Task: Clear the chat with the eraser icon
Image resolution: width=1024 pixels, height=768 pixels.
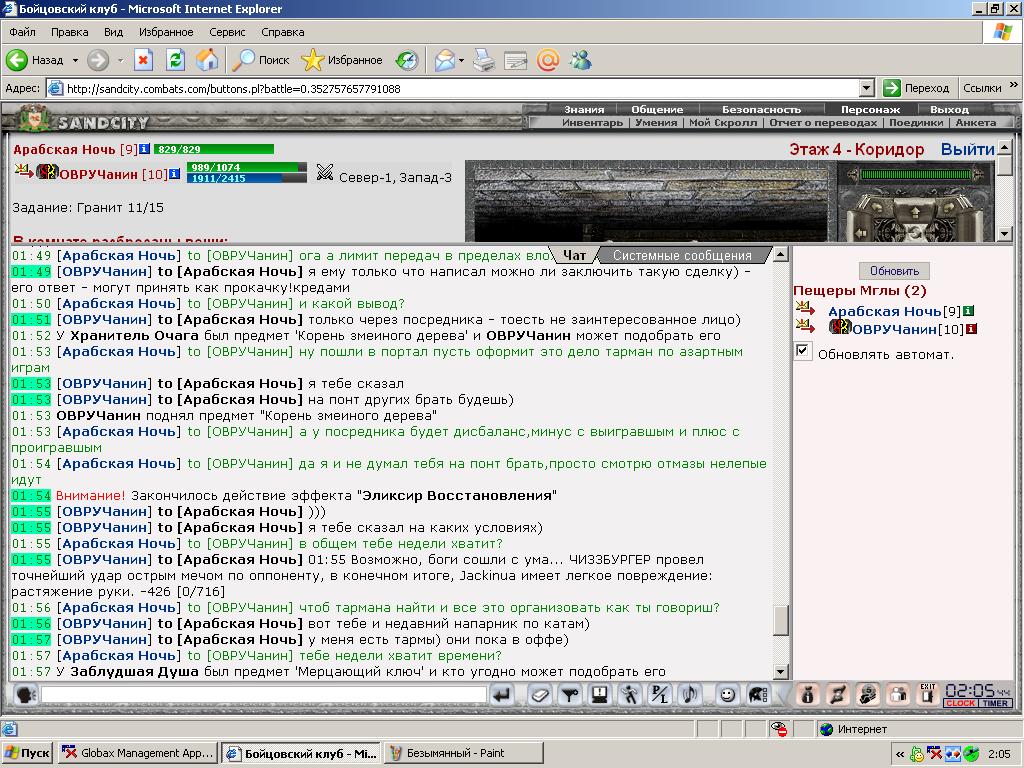Action: tap(539, 695)
